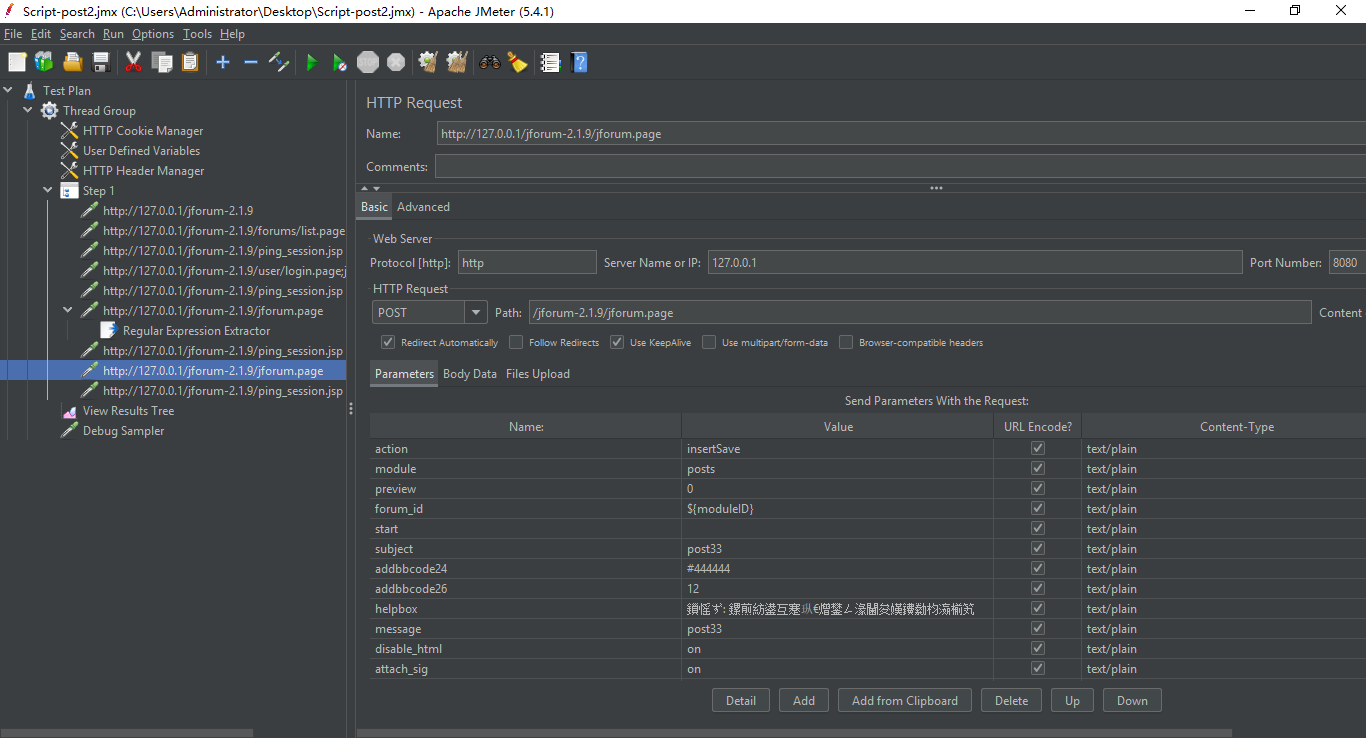
Task: Enable Browser-compatible headers checkbox
Action: [846, 342]
